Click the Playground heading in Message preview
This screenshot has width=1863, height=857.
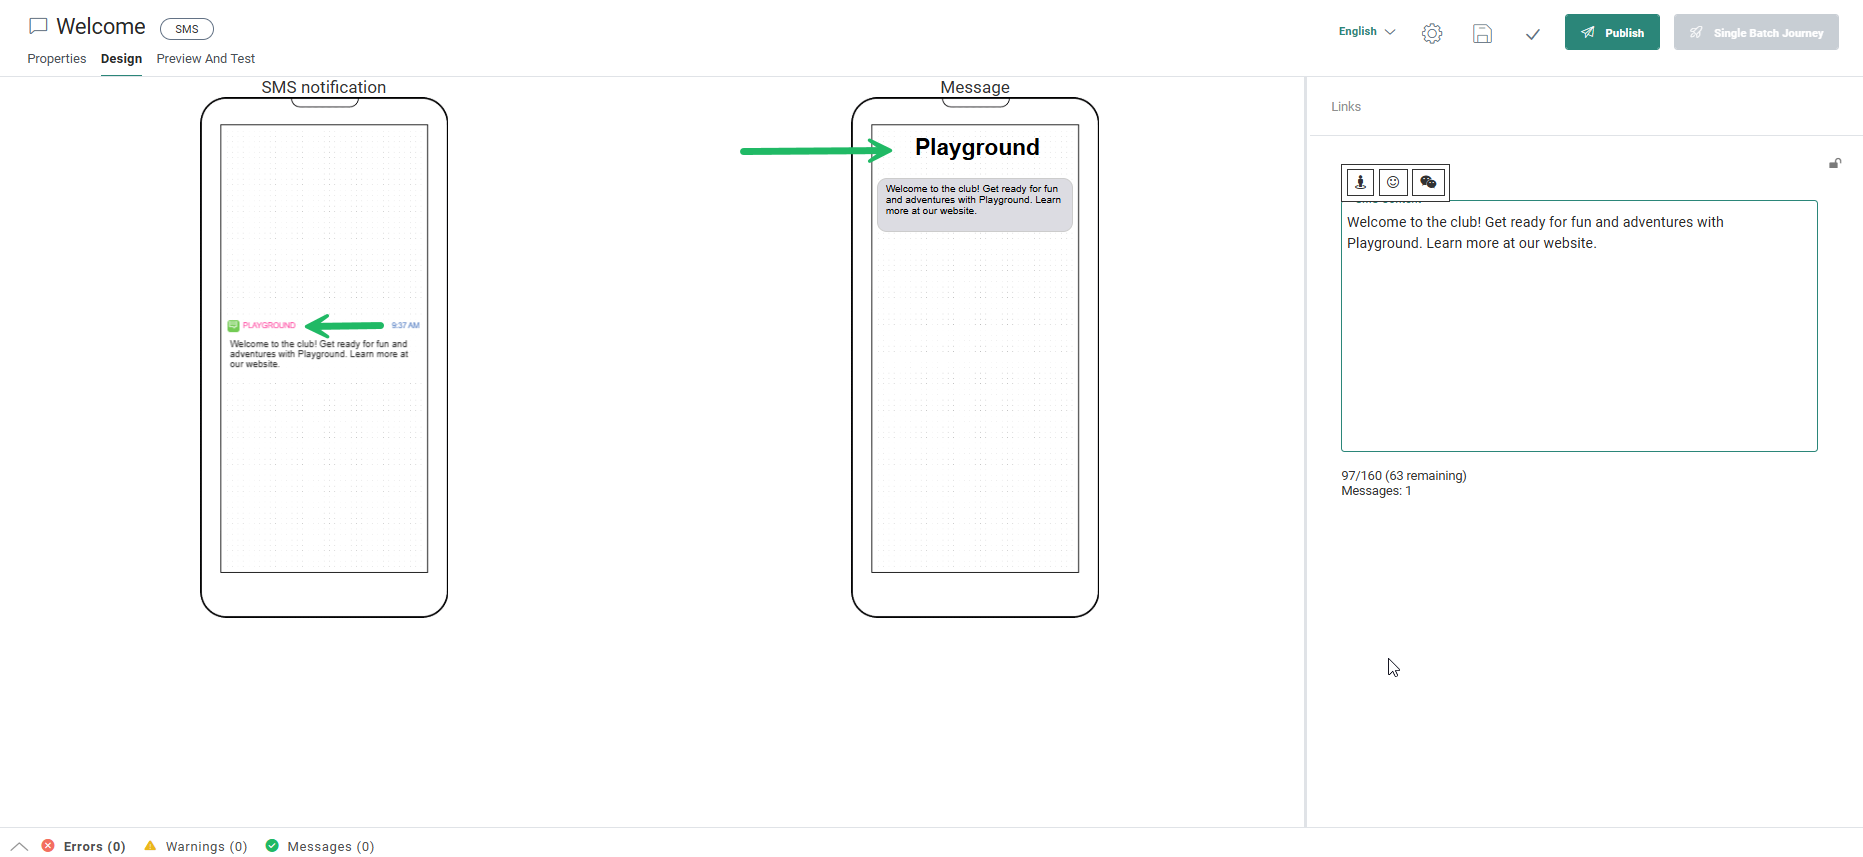click(977, 148)
